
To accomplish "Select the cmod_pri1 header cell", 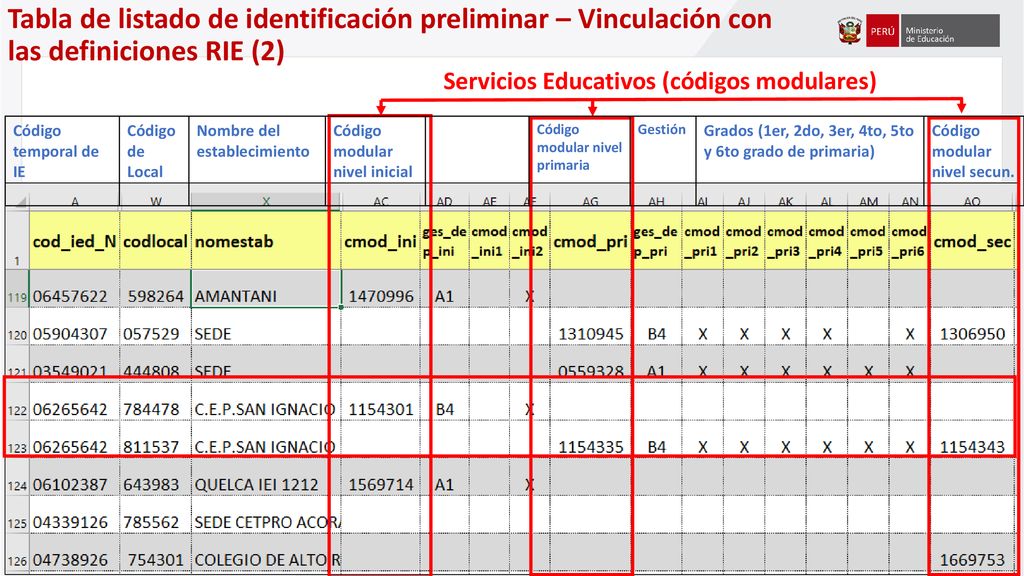I will pos(702,241).
